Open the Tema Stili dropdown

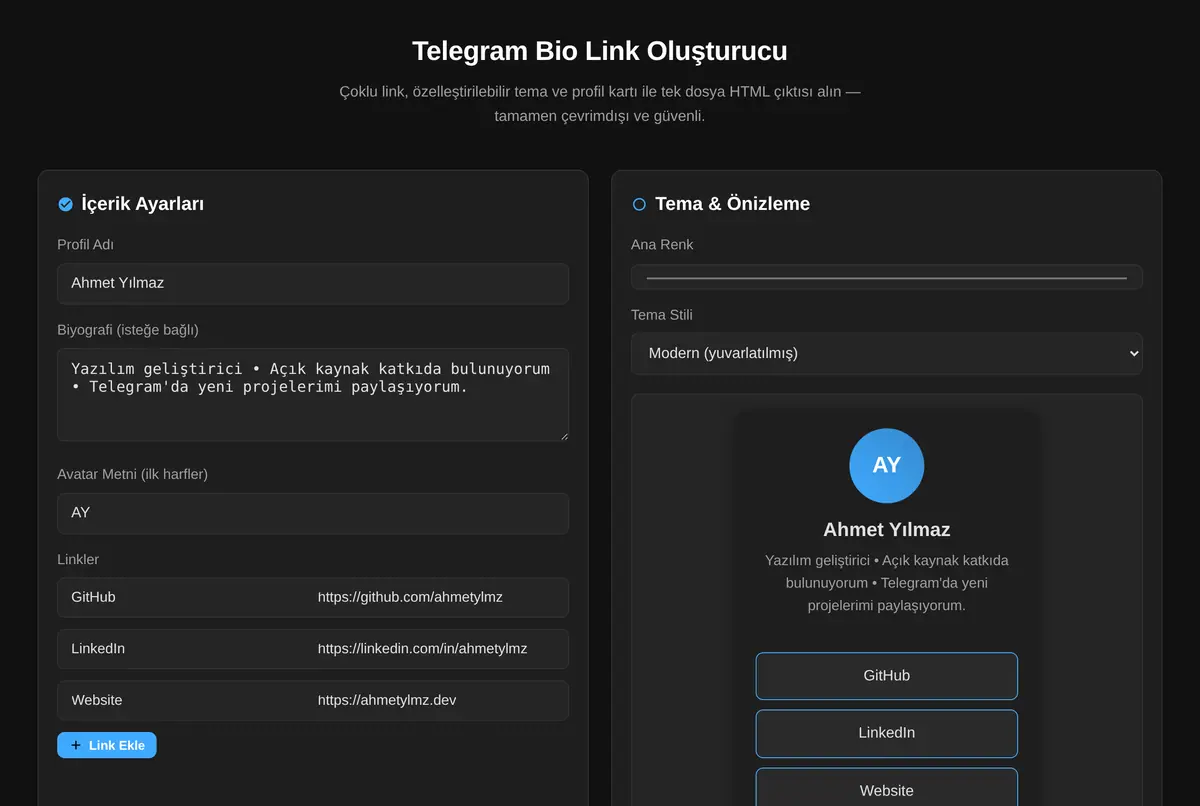[886, 353]
